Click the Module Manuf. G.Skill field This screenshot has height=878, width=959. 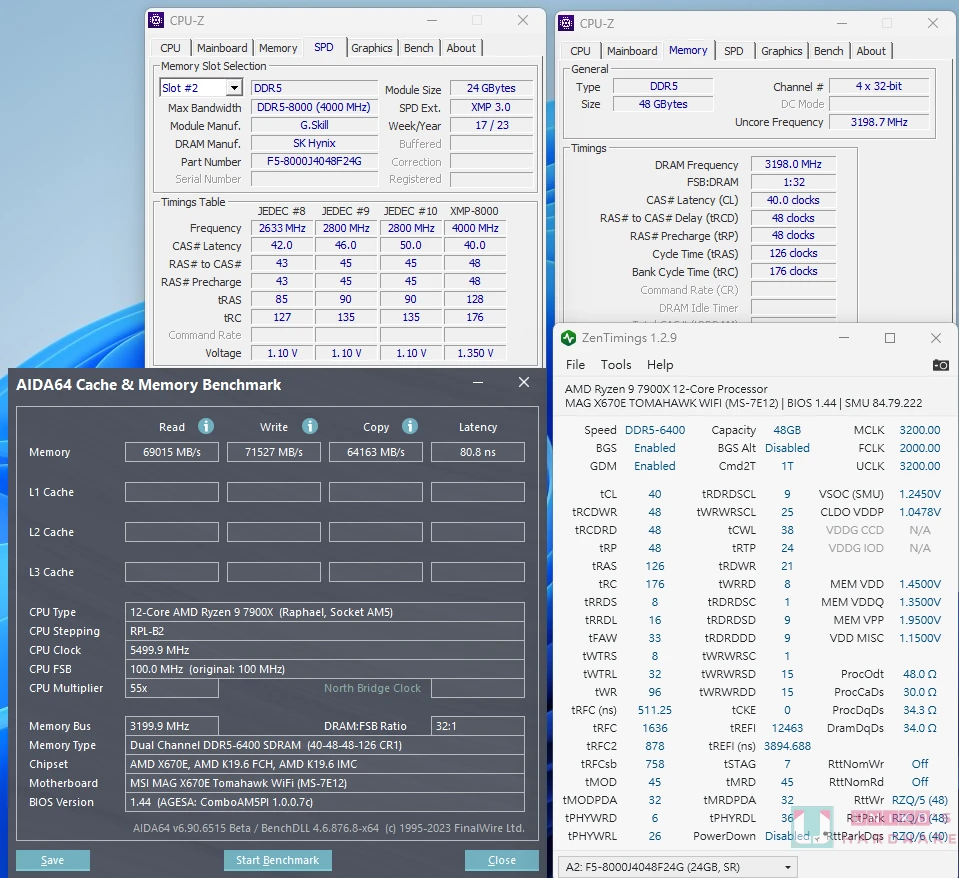pyautogui.click(x=314, y=125)
